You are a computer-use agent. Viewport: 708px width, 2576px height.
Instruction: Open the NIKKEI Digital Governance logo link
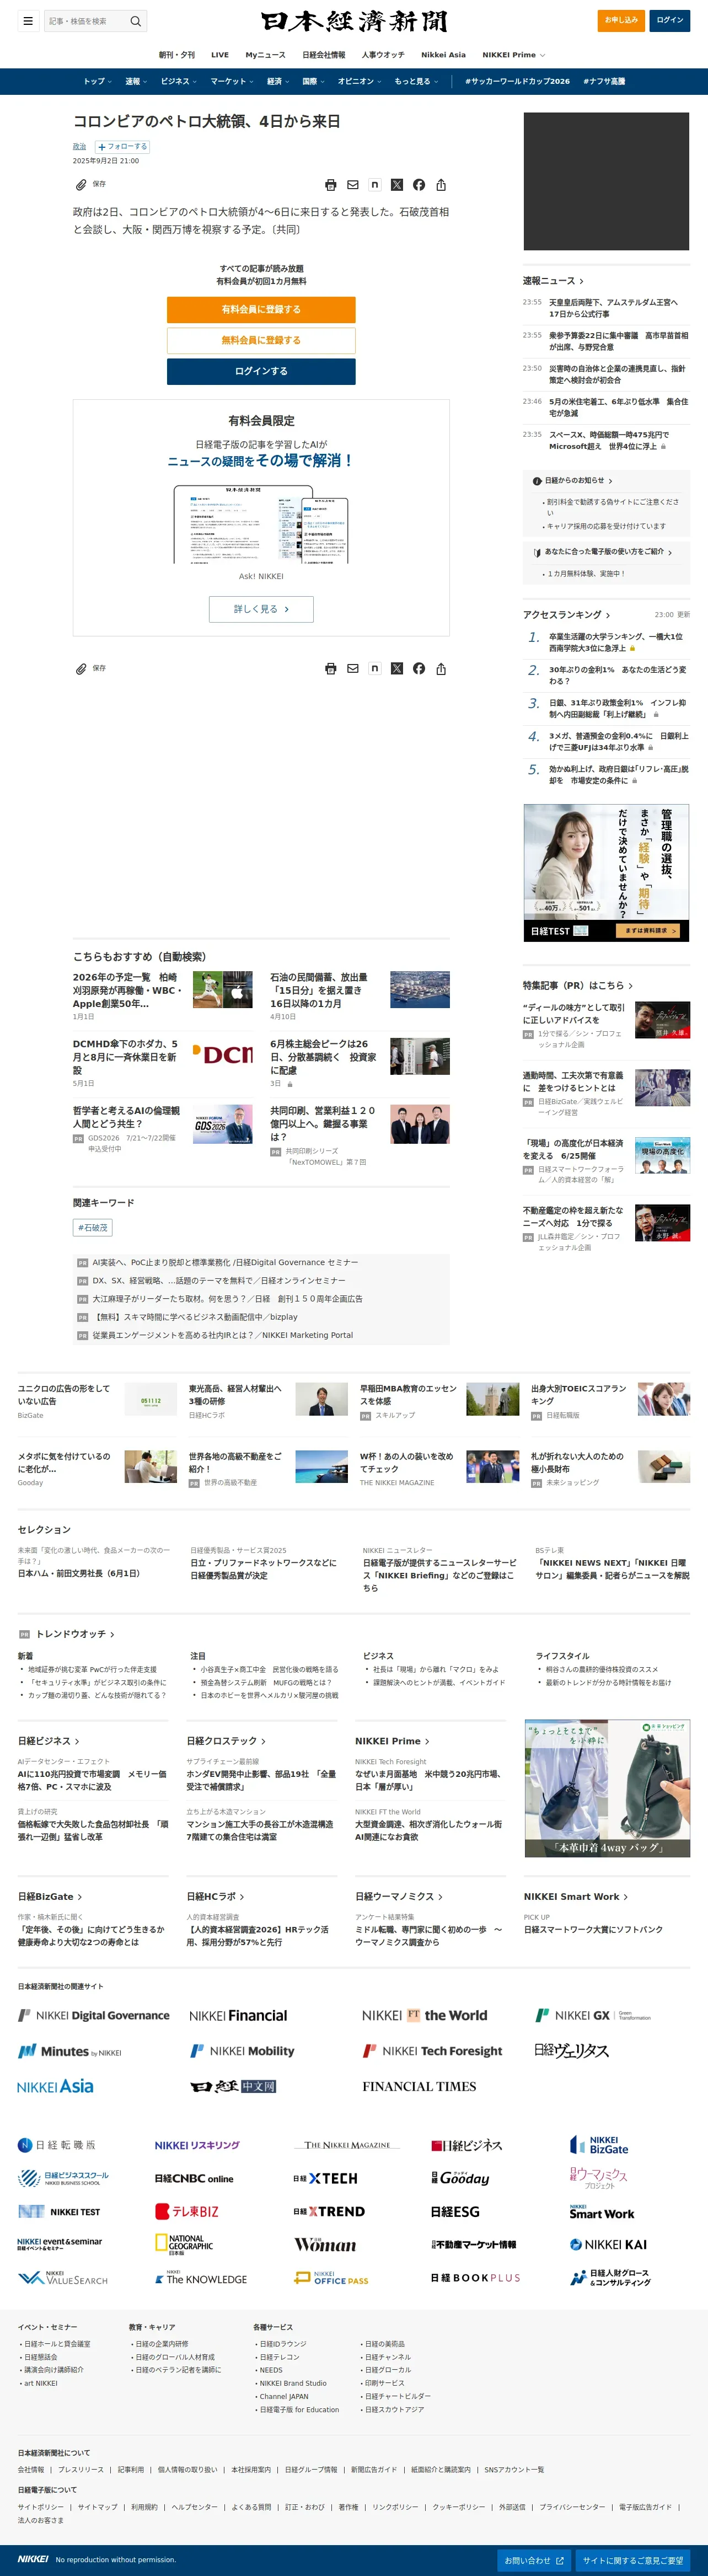click(x=94, y=2015)
